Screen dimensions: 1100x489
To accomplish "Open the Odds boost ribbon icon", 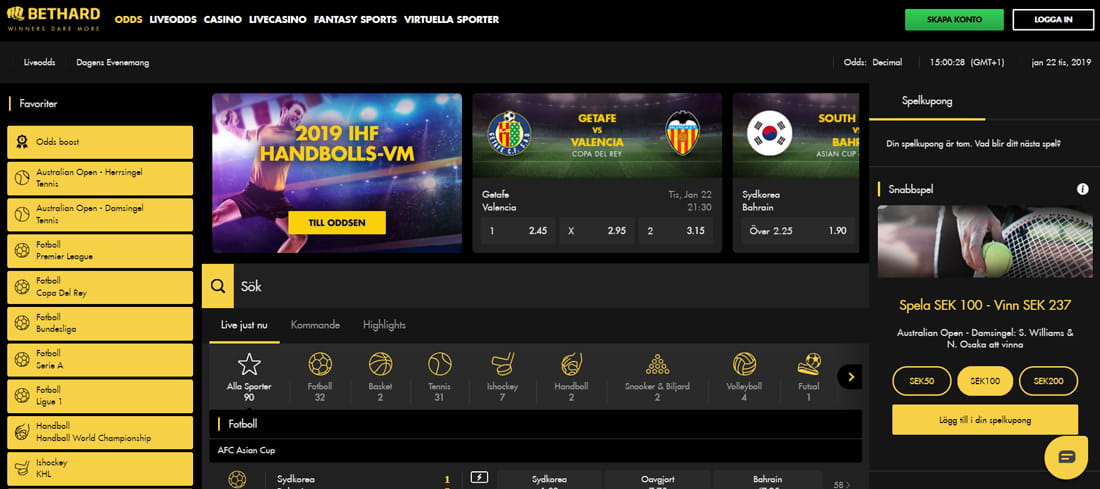I will click(22, 142).
